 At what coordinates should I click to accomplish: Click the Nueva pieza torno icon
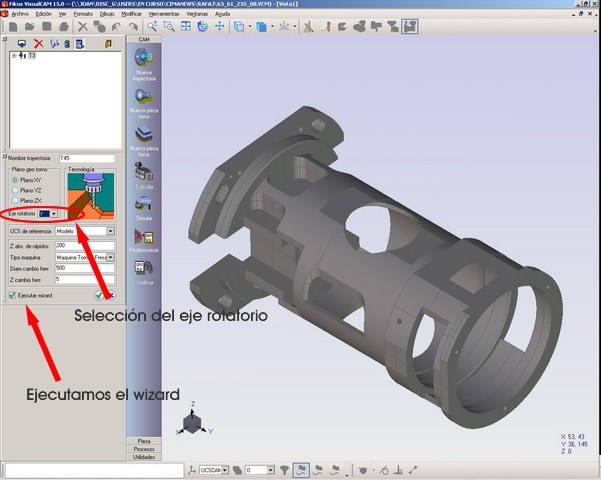[x=143, y=97]
